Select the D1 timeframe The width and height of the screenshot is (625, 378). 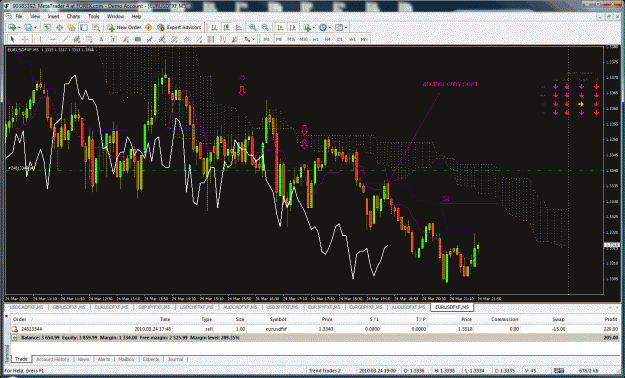340,39
